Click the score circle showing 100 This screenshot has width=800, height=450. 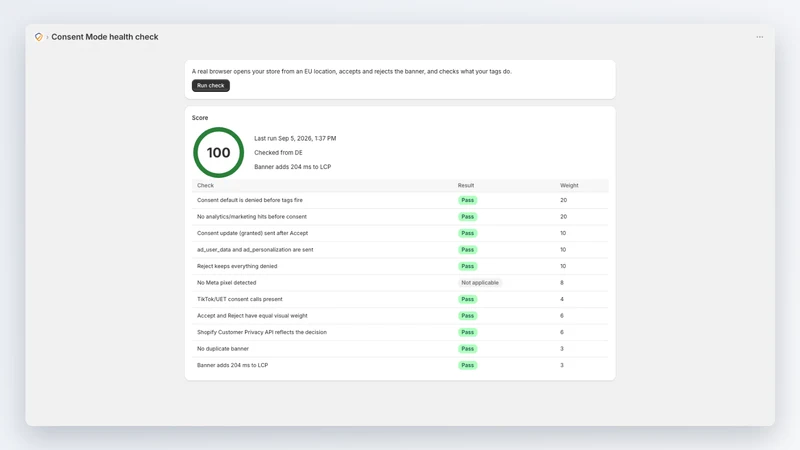[218, 152]
